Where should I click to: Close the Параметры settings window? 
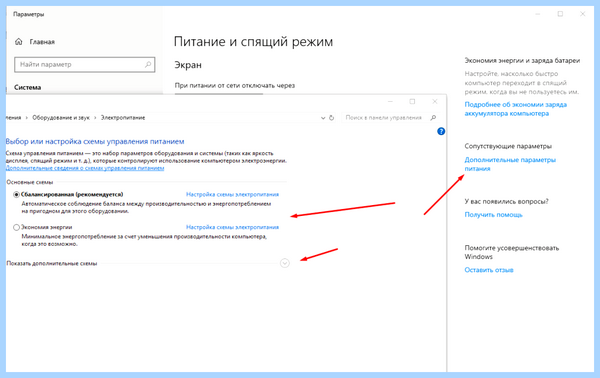point(582,14)
